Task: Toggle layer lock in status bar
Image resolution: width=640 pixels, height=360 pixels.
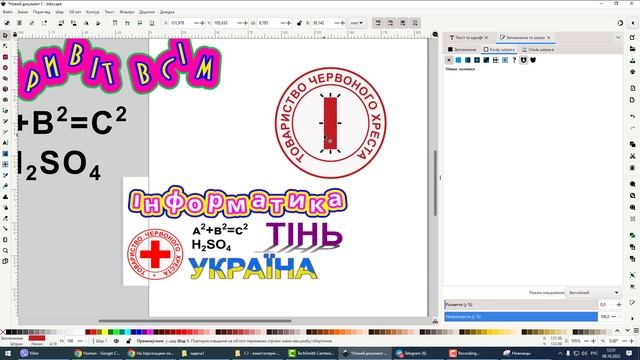Action: point(129,341)
